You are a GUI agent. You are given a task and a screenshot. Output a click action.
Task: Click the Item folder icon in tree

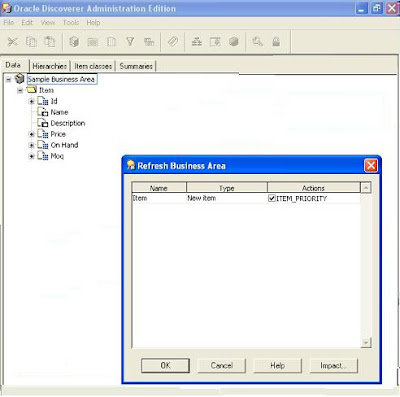click(32, 90)
